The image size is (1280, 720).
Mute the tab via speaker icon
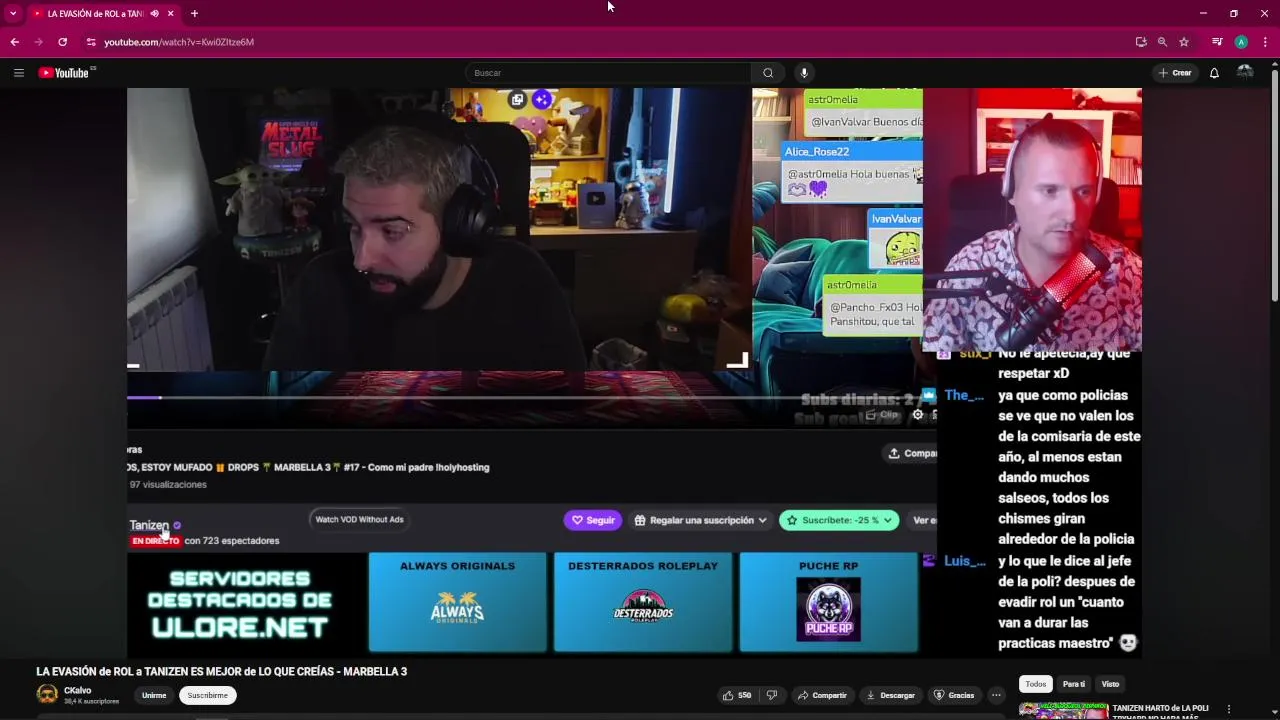pos(155,14)
